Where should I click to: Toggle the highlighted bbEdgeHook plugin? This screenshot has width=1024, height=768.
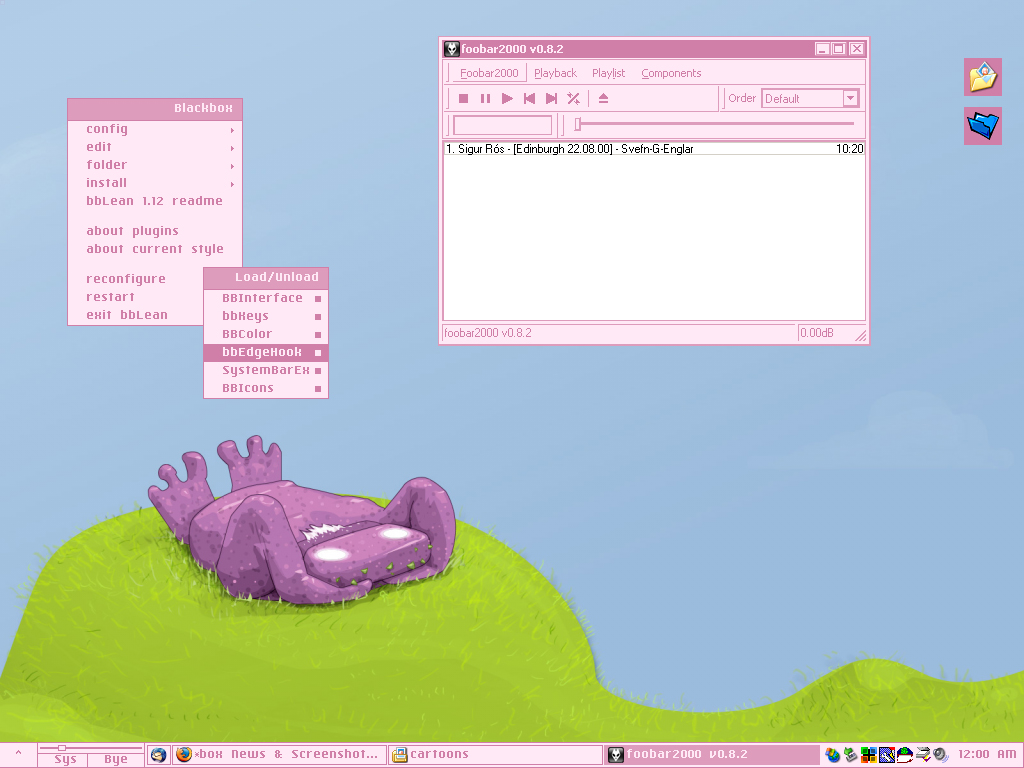point(266,352)
